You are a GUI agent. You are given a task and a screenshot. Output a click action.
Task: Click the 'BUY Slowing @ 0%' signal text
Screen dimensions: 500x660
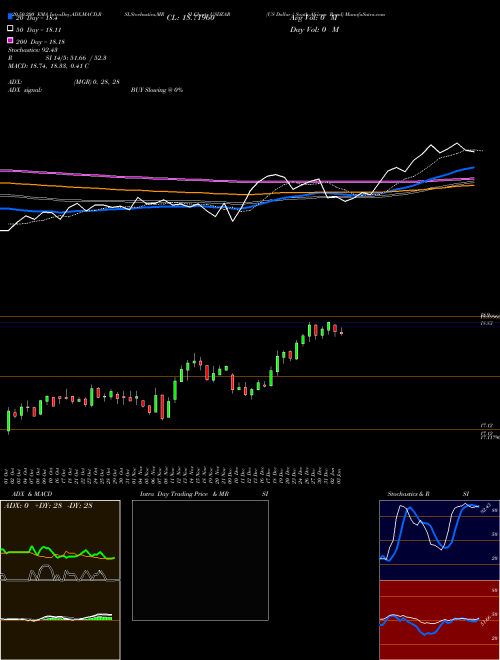pyautogui.click(x=157, y=90)
